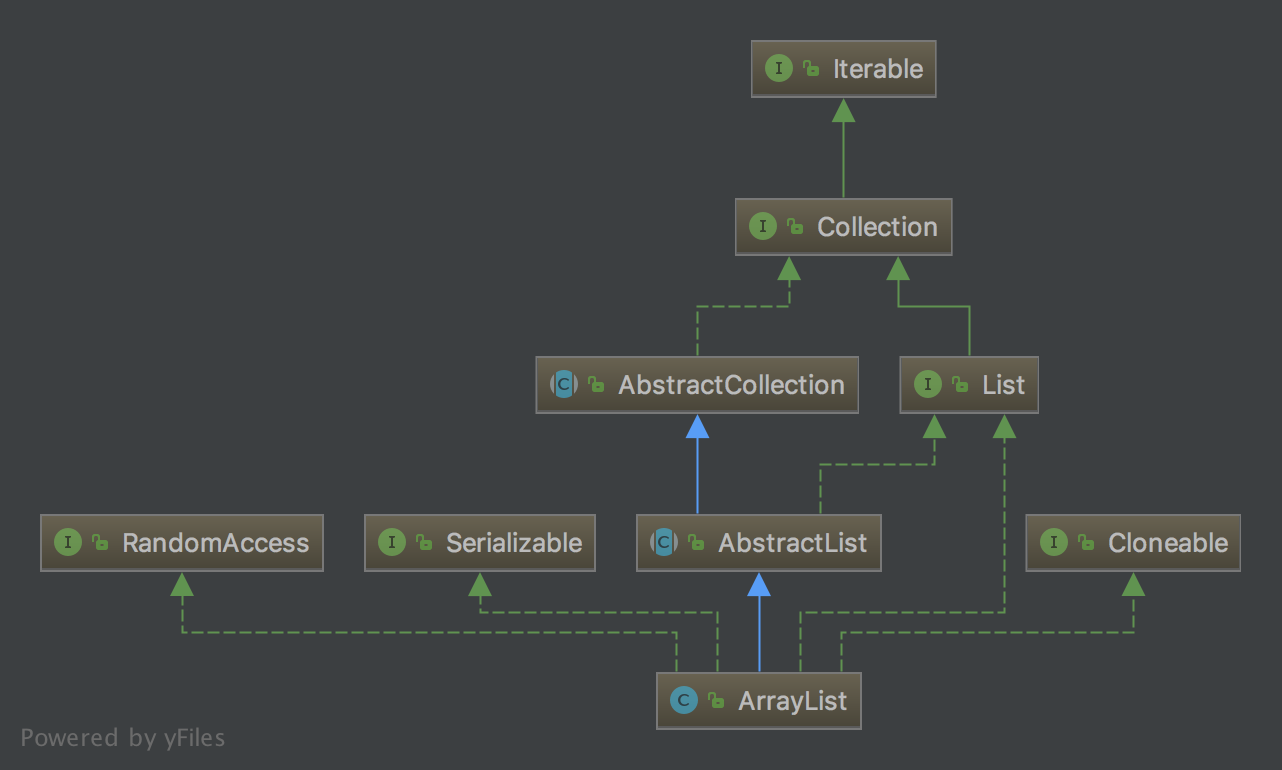
Task: Select the AbstractList node label text
Action: [x=792, y=543]
